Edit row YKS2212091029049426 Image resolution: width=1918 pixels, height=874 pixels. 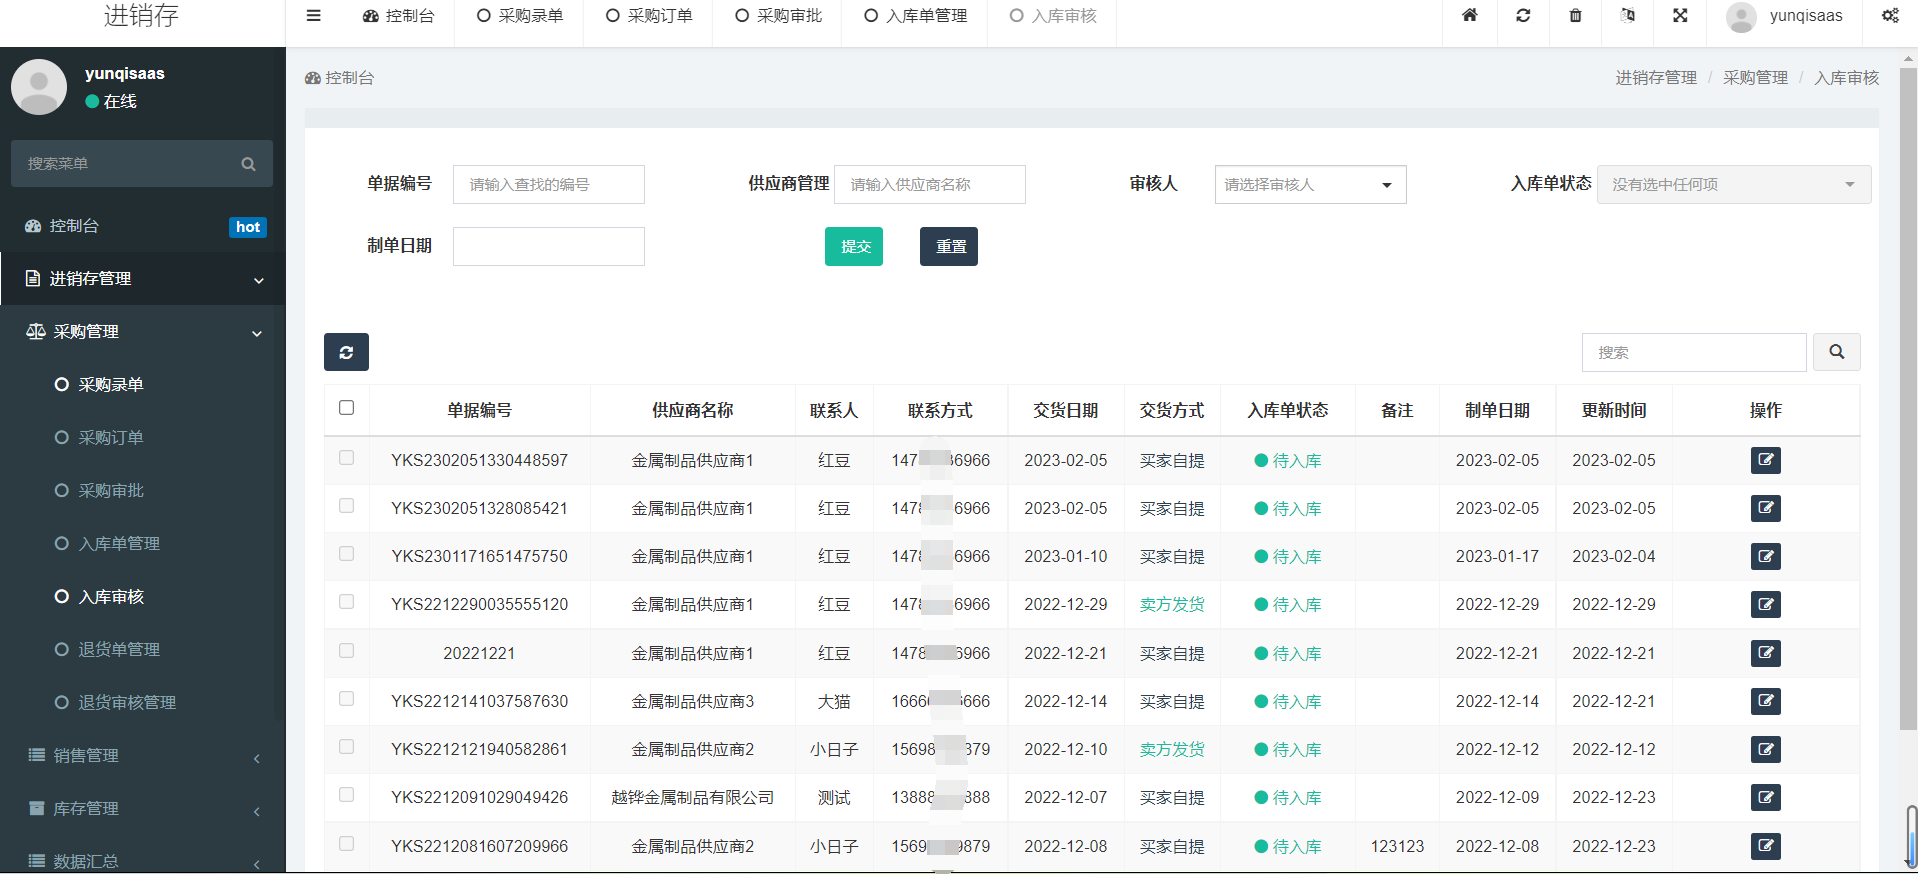(1765, 797)
